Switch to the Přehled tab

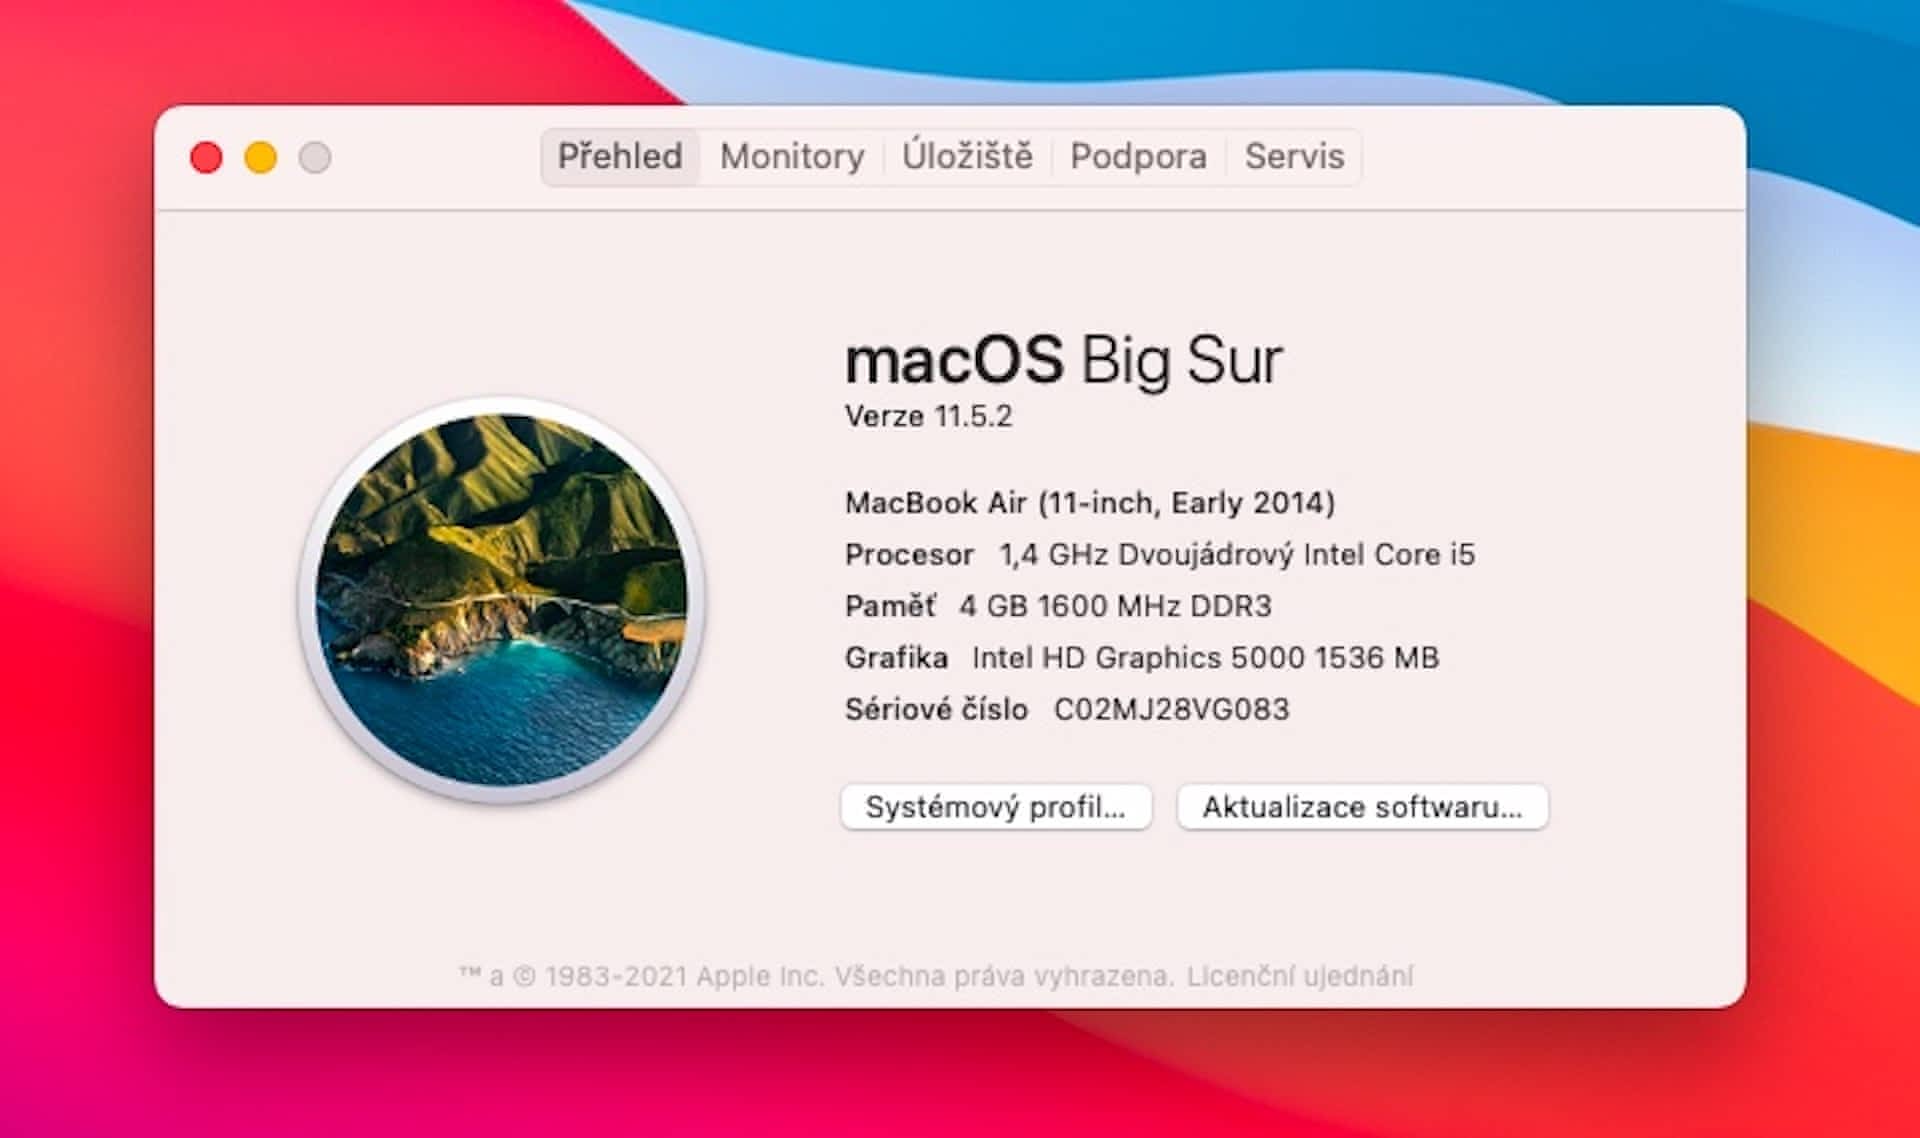[x=620, y=157]
